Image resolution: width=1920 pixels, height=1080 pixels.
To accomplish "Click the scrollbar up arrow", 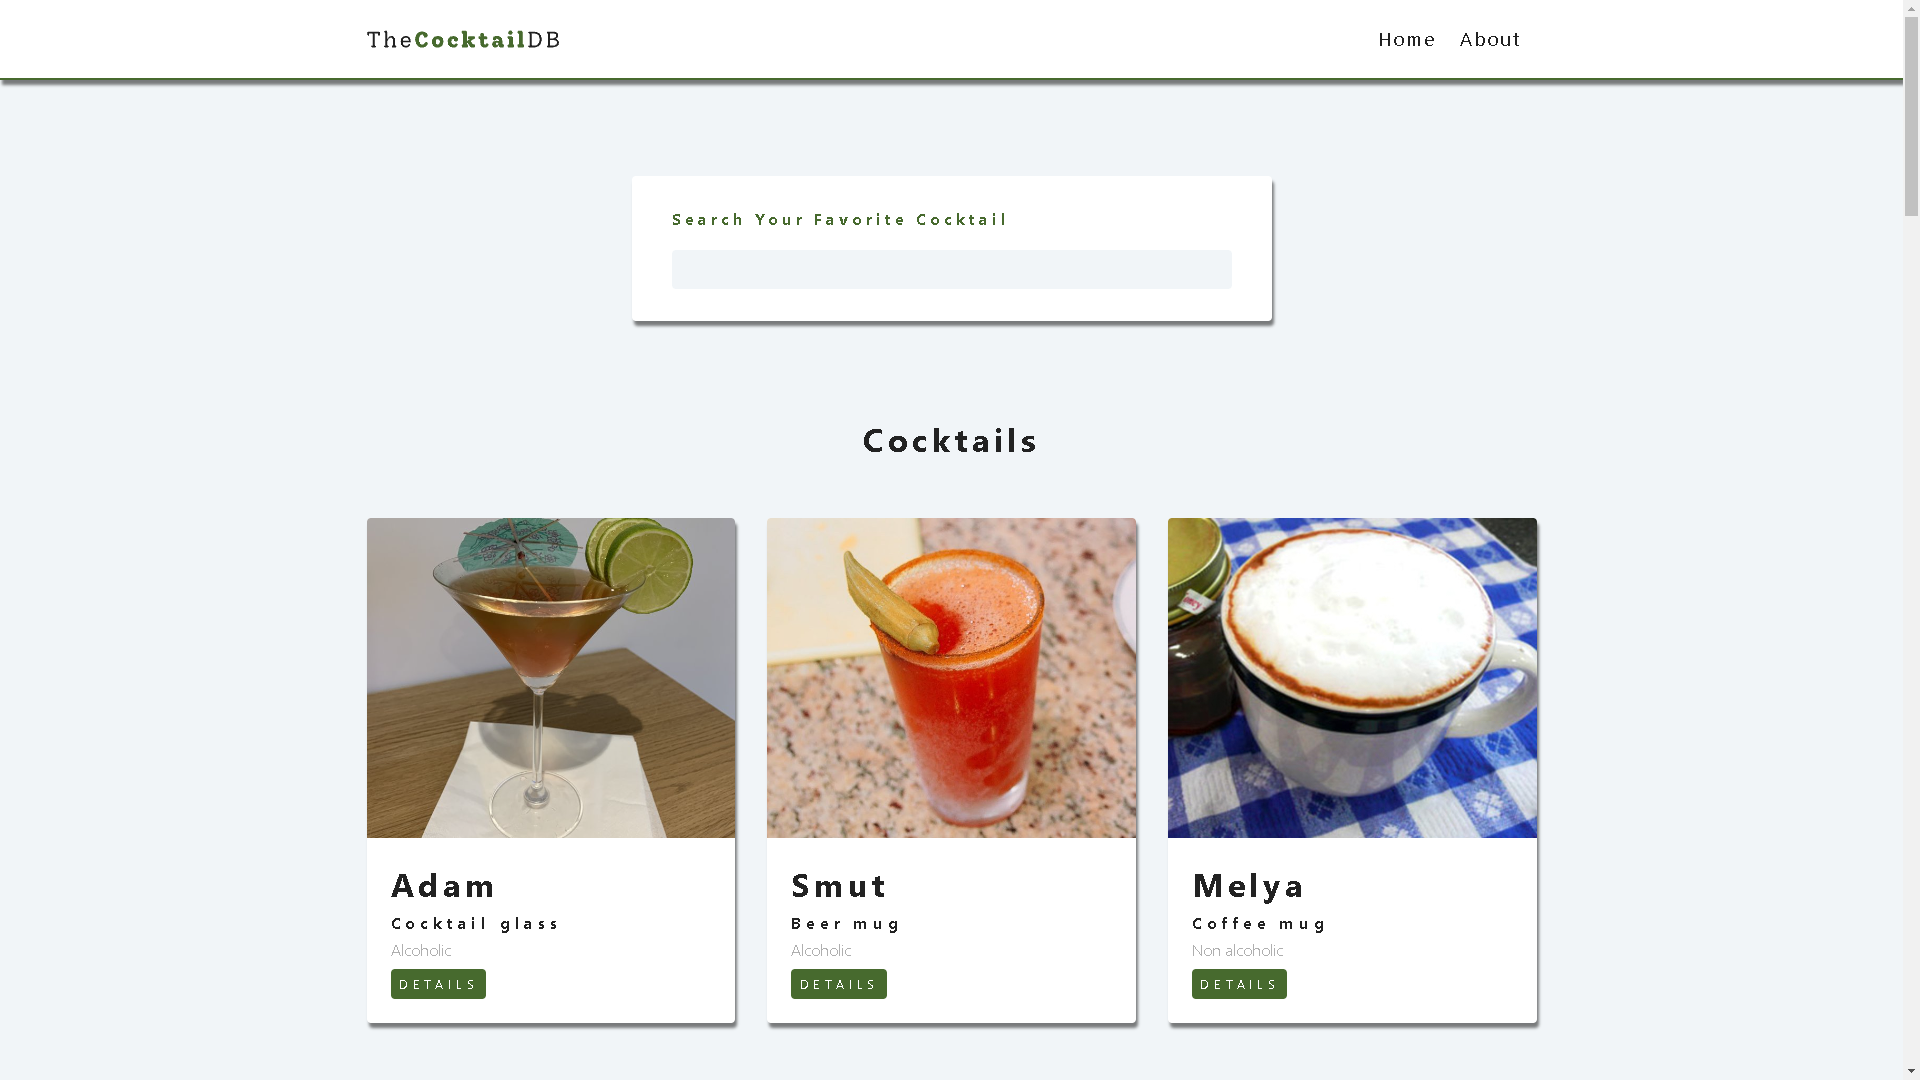I will pyautogui.click(x=1911, y=8).
